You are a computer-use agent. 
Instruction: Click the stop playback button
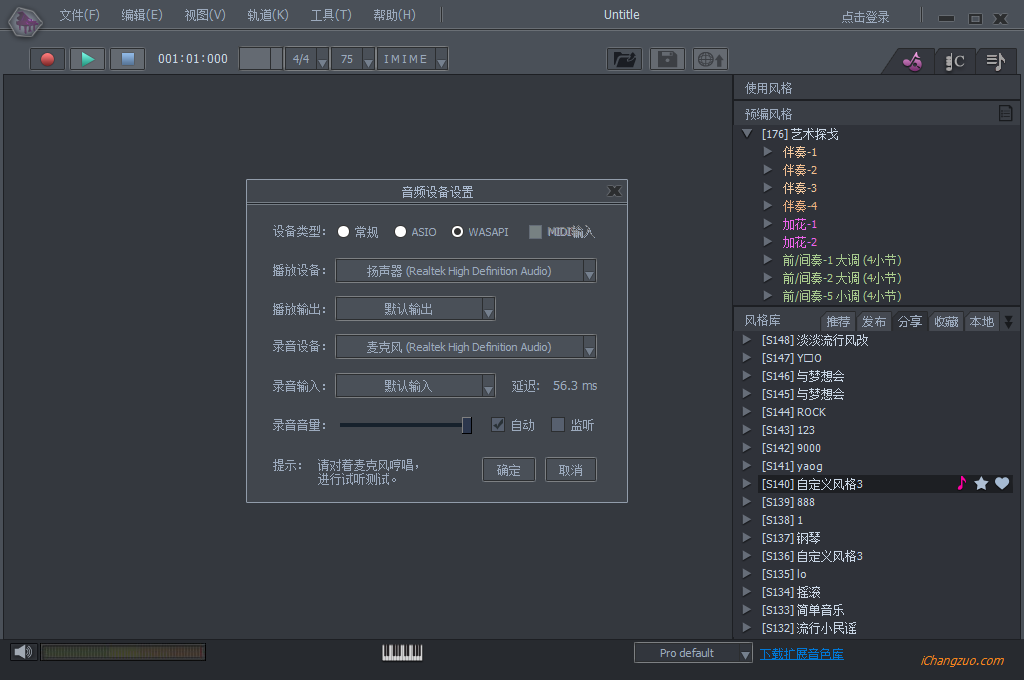[x=127, y=59]
